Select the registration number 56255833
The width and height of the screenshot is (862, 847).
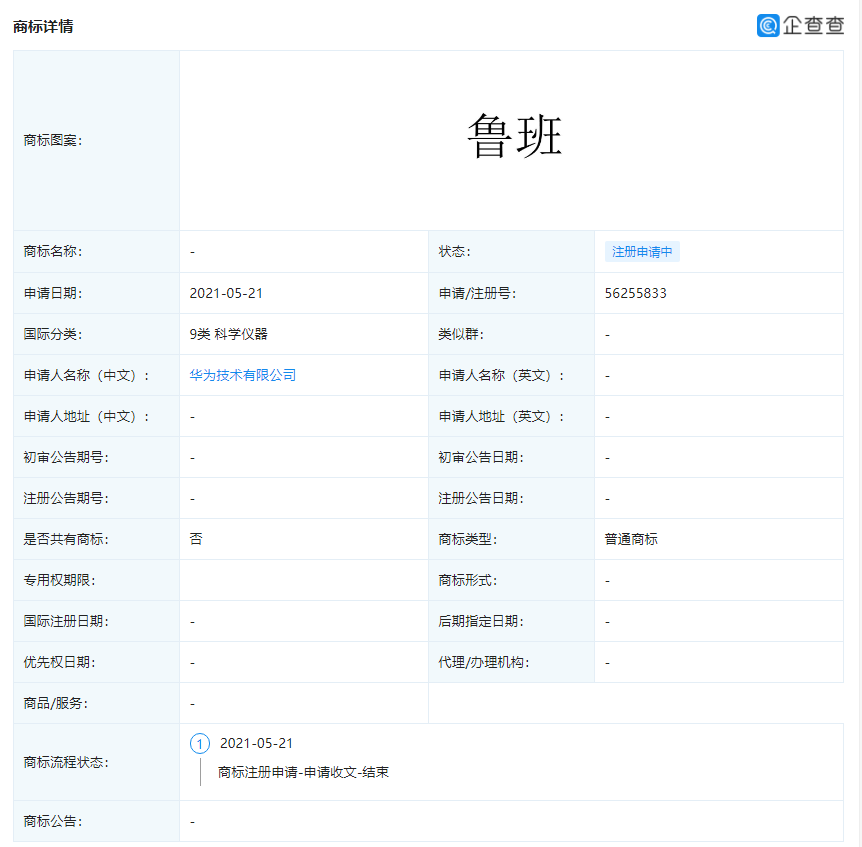click(635, 293)
